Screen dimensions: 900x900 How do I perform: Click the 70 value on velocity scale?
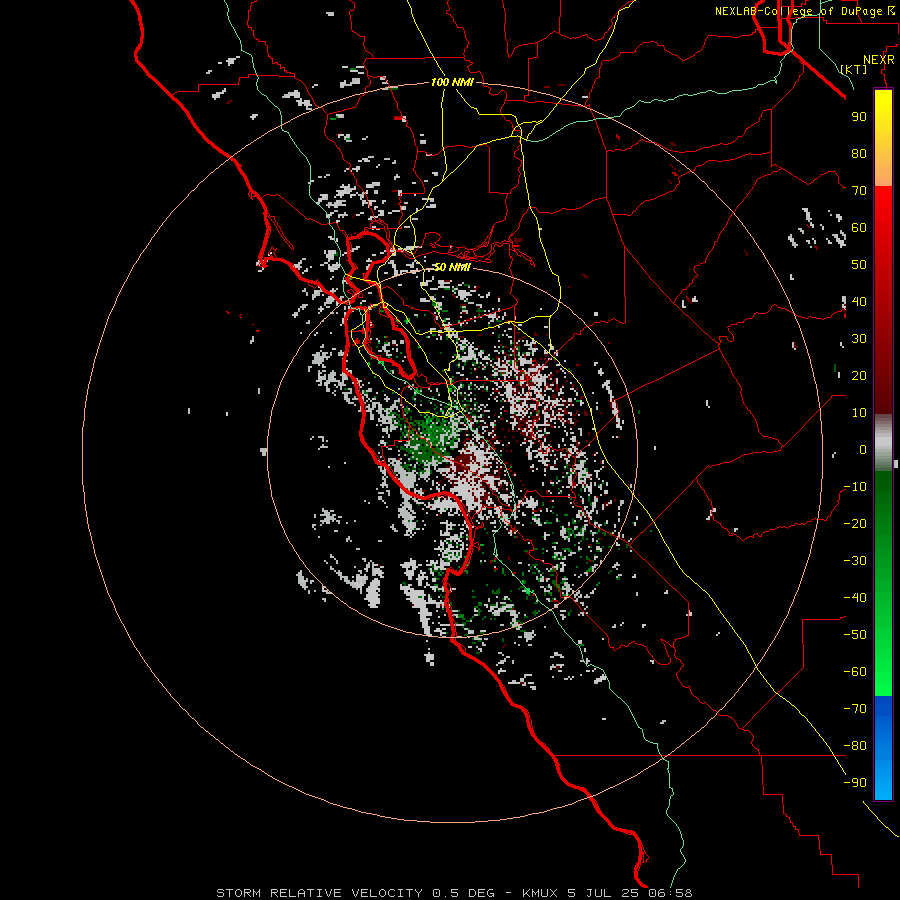[x=859, y=191]
